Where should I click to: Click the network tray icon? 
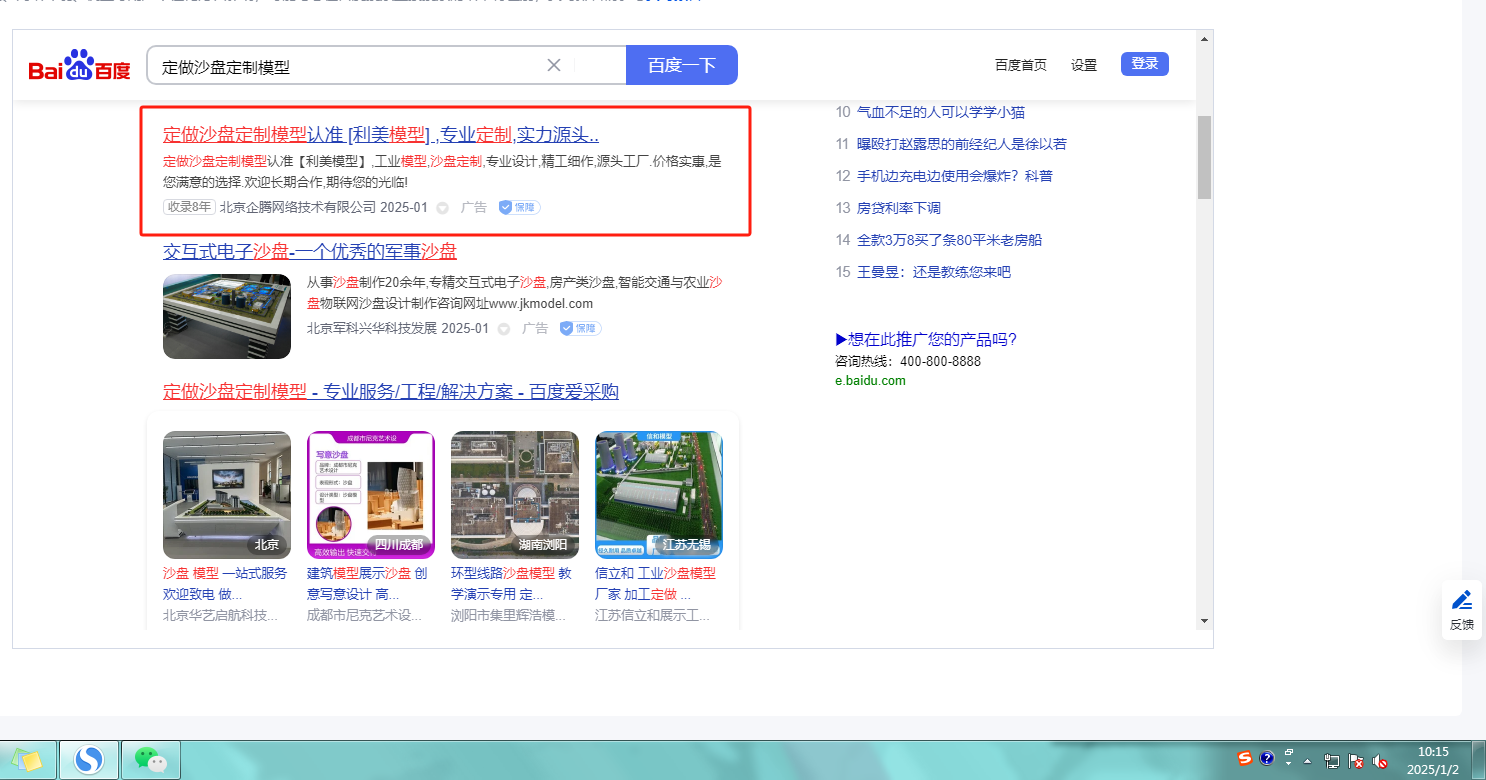[x=1332, y=761]
